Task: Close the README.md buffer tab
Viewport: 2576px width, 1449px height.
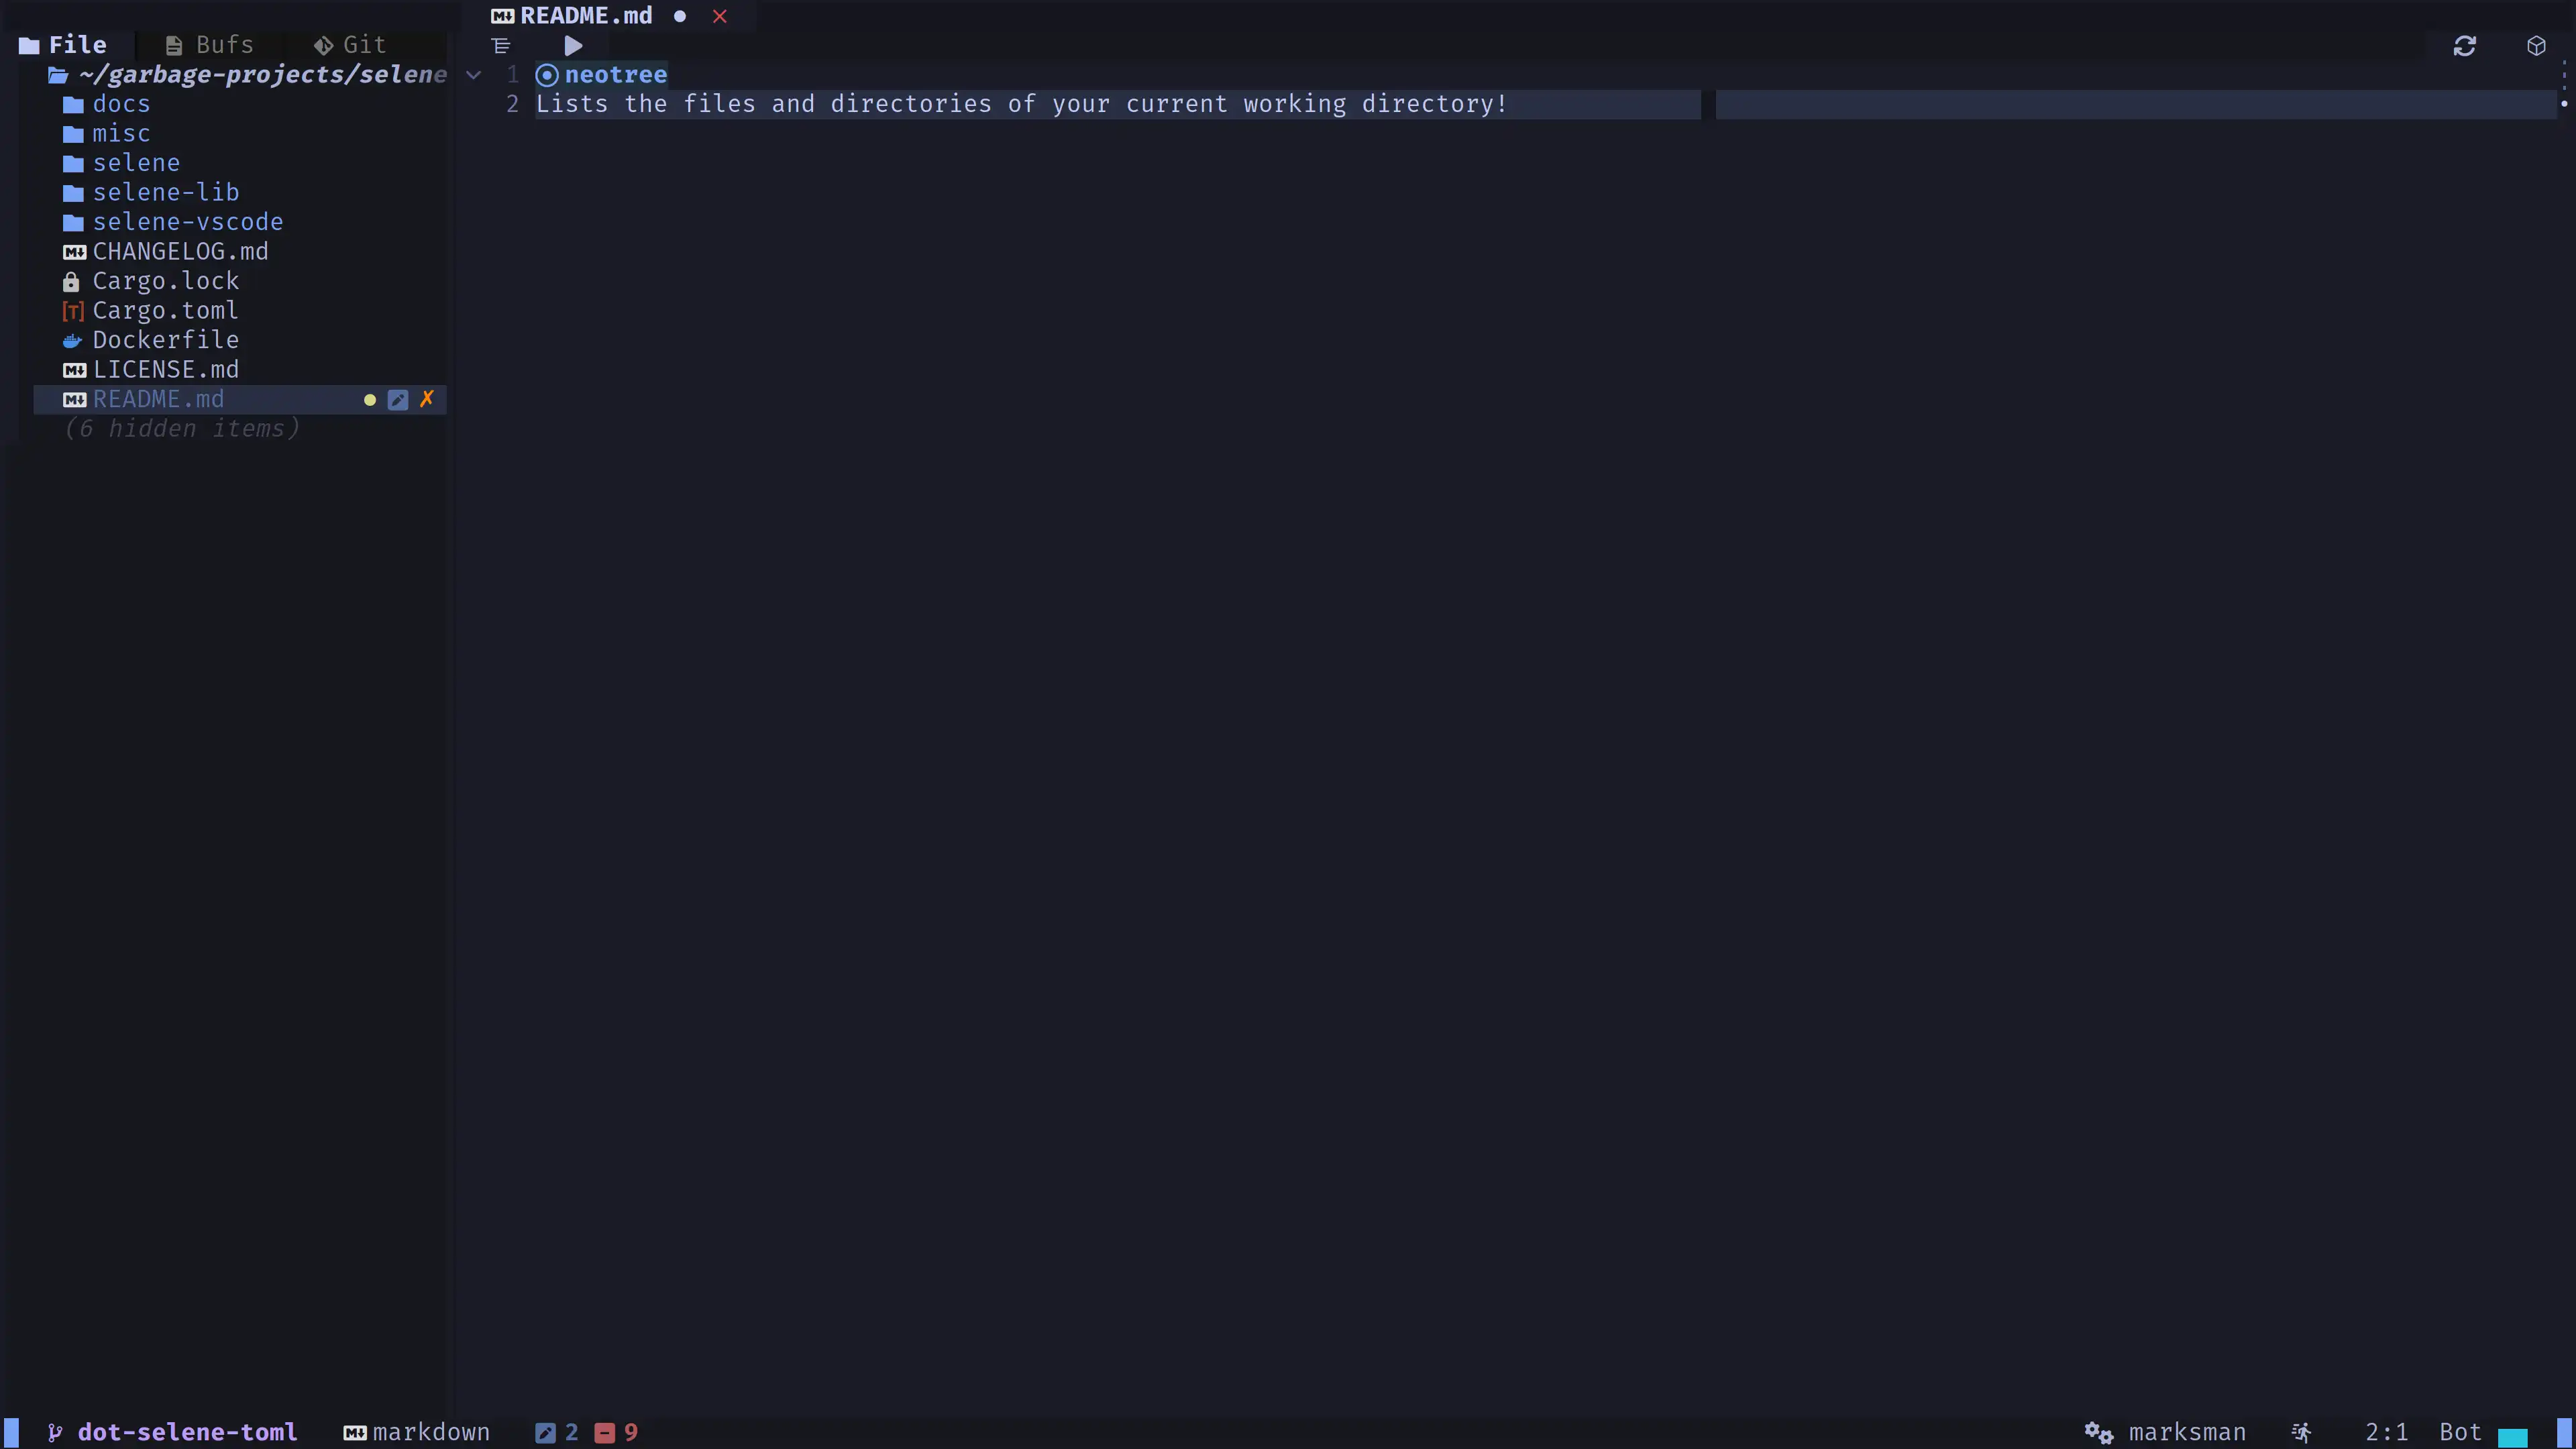Action: [719, 16]
